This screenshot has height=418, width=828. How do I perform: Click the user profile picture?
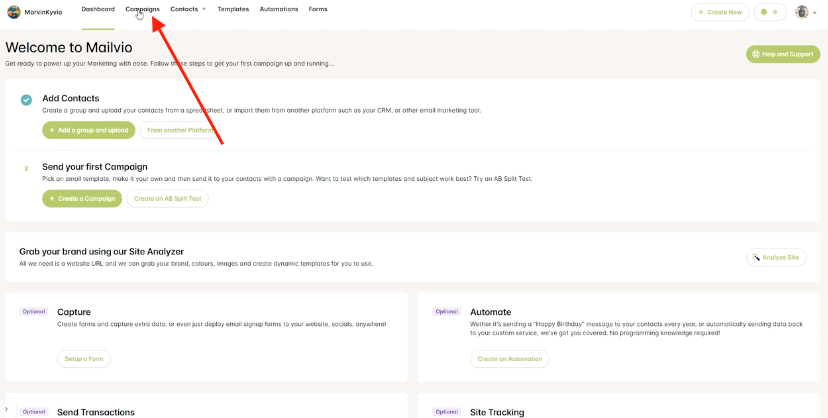coord(801,12)
